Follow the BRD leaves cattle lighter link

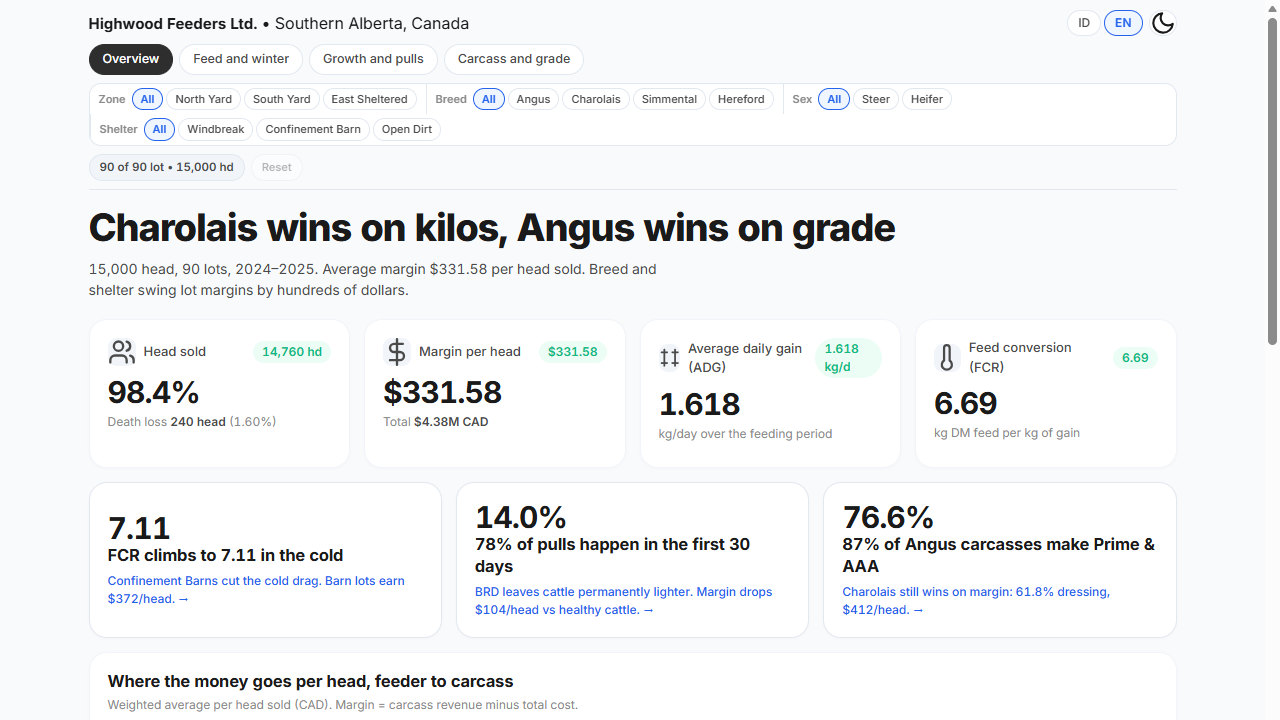click(x=623, y=601)
